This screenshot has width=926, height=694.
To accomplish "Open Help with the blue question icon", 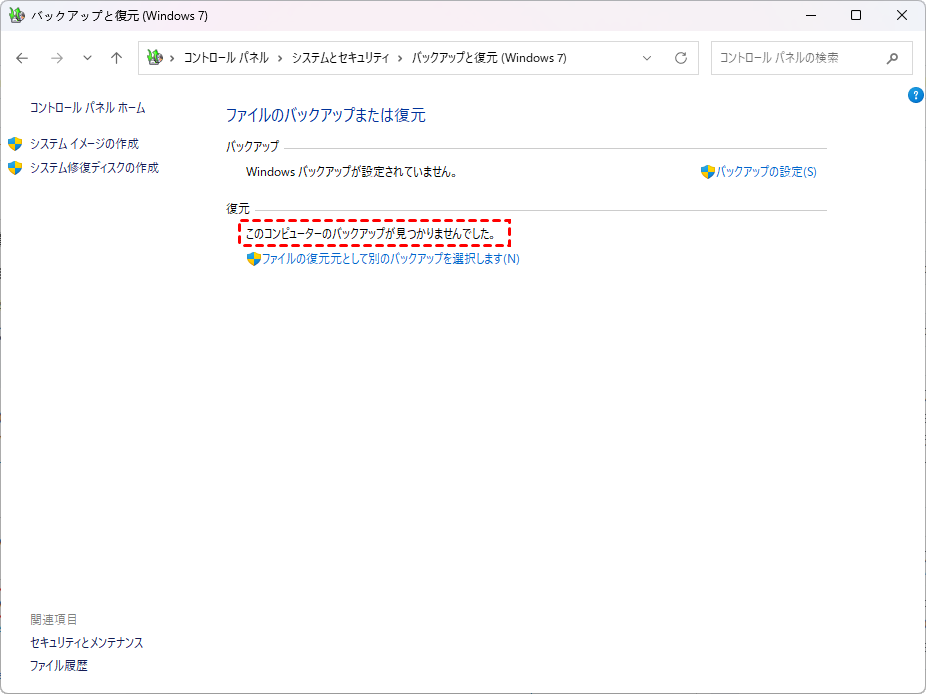I will click(915, 95).
